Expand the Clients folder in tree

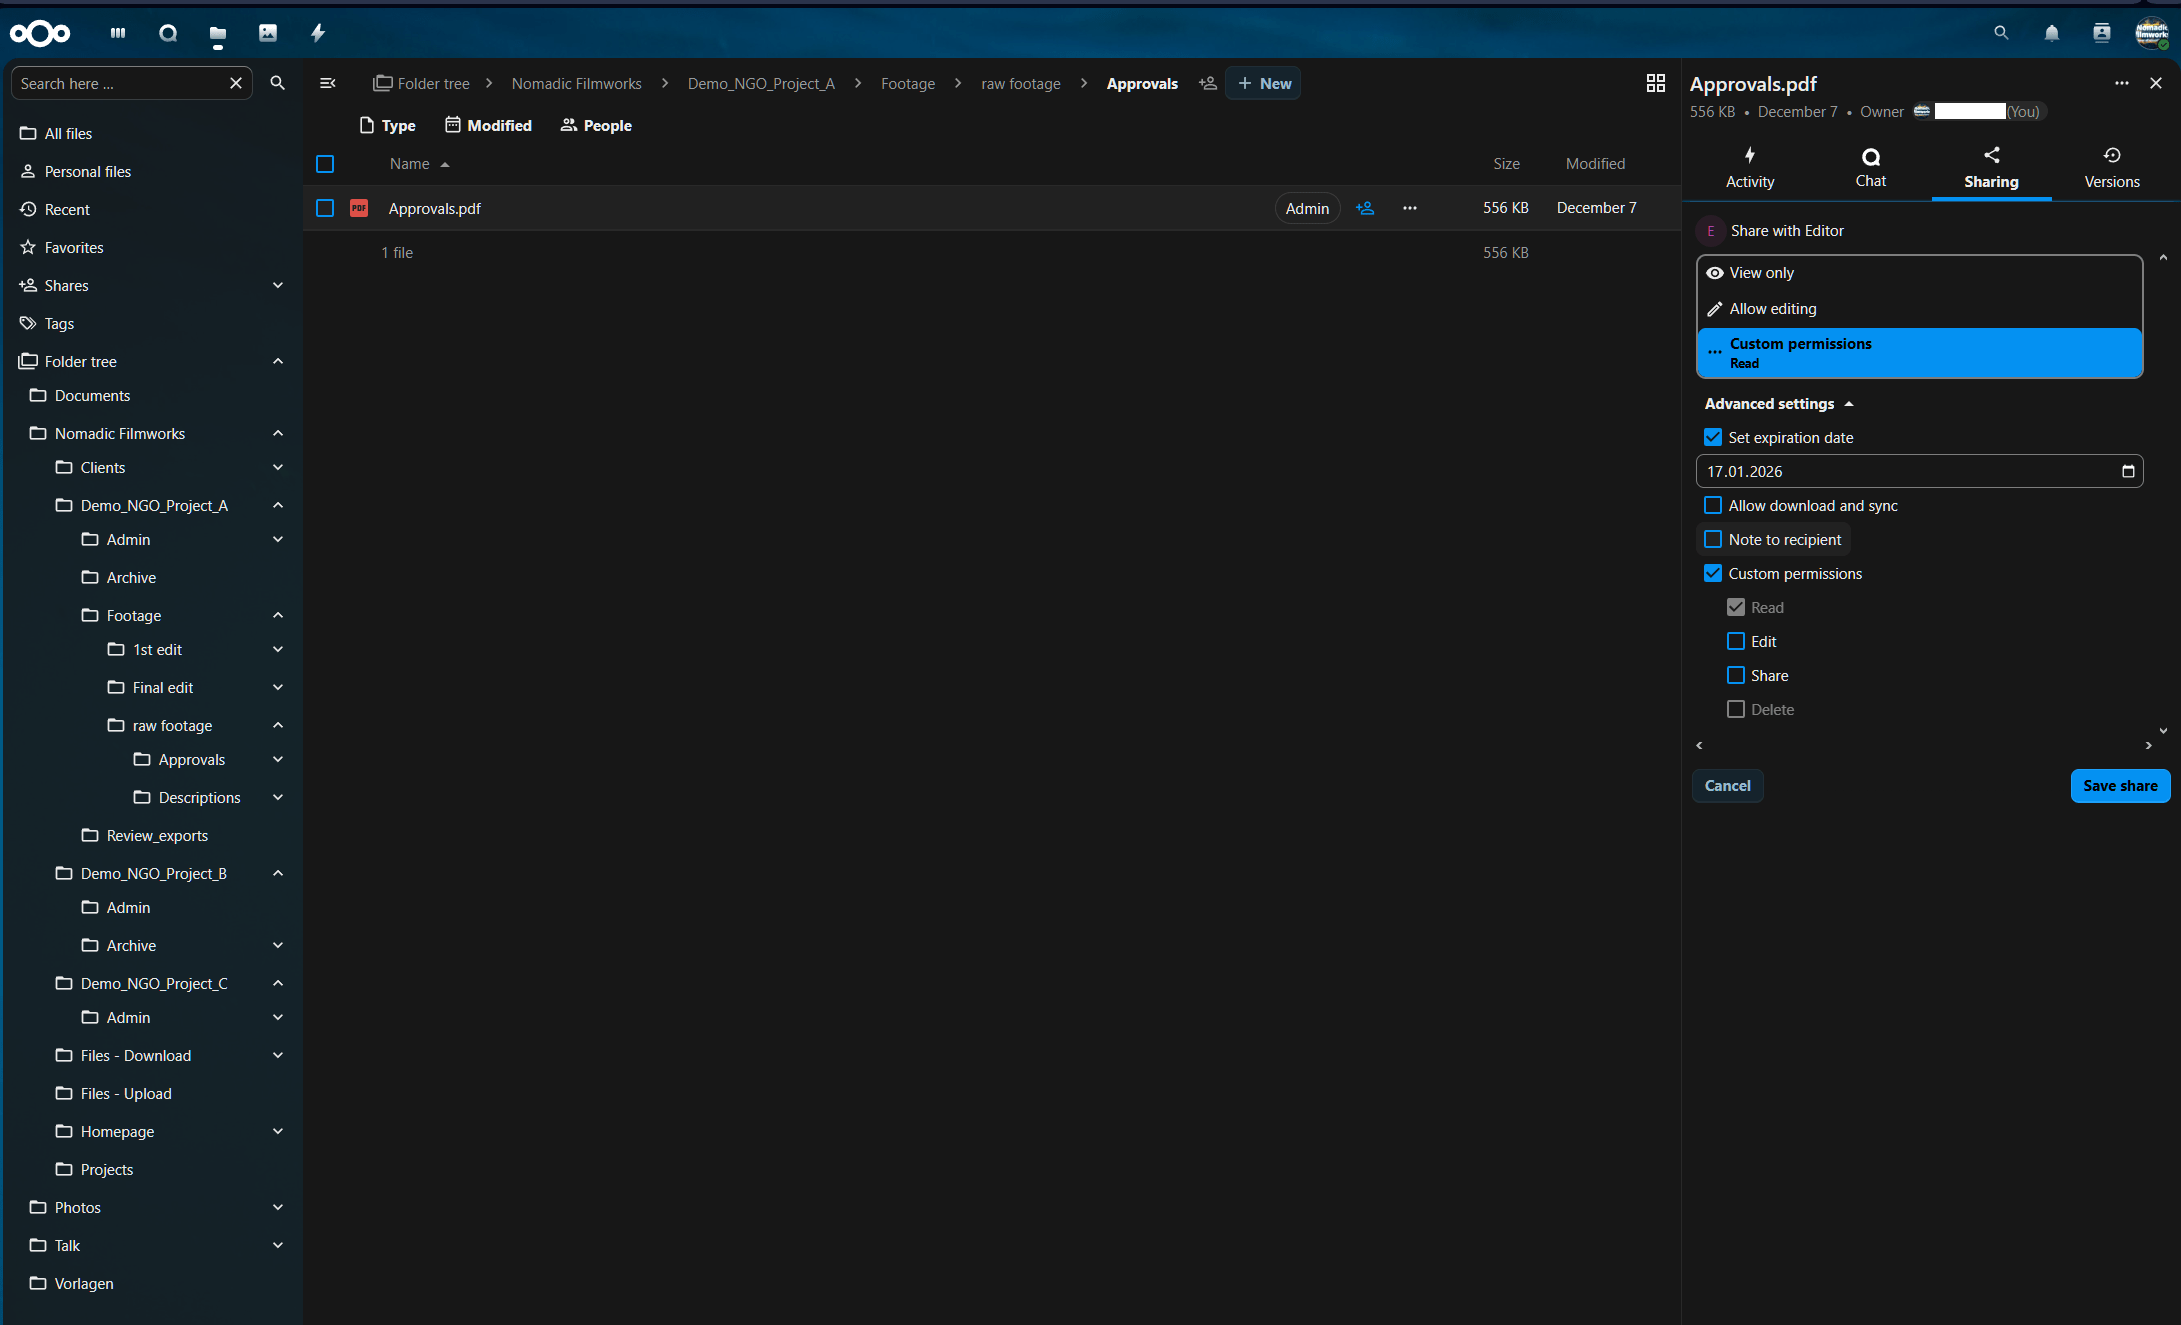[278, 467]
